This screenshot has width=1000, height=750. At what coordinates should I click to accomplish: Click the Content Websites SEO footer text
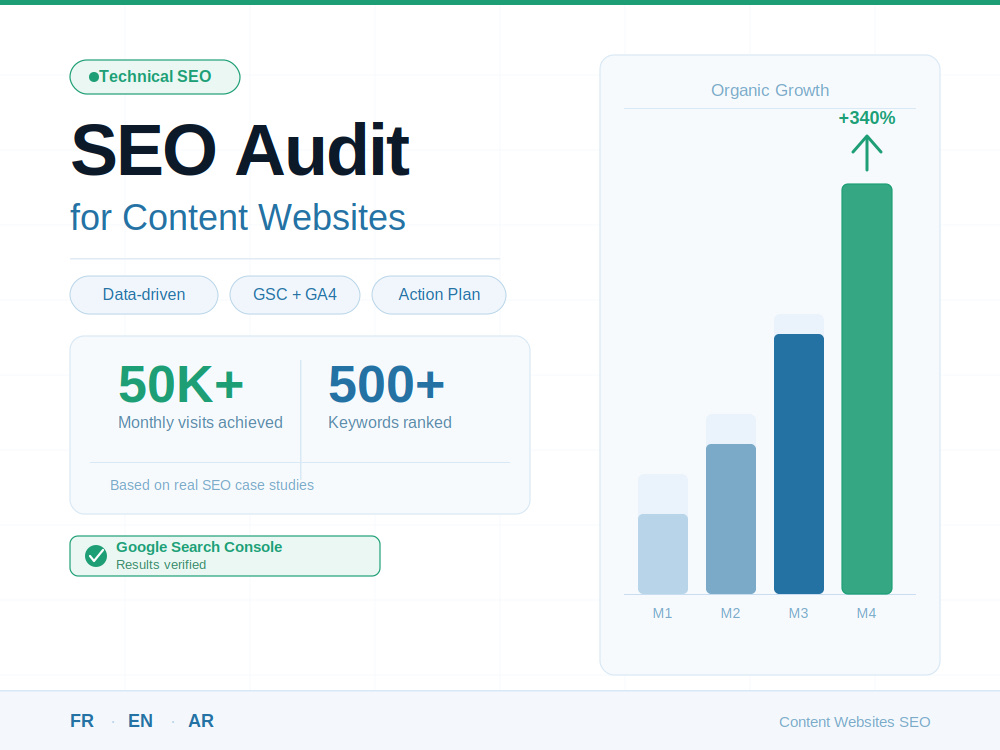pyautogui.click(x=855, y=722)
